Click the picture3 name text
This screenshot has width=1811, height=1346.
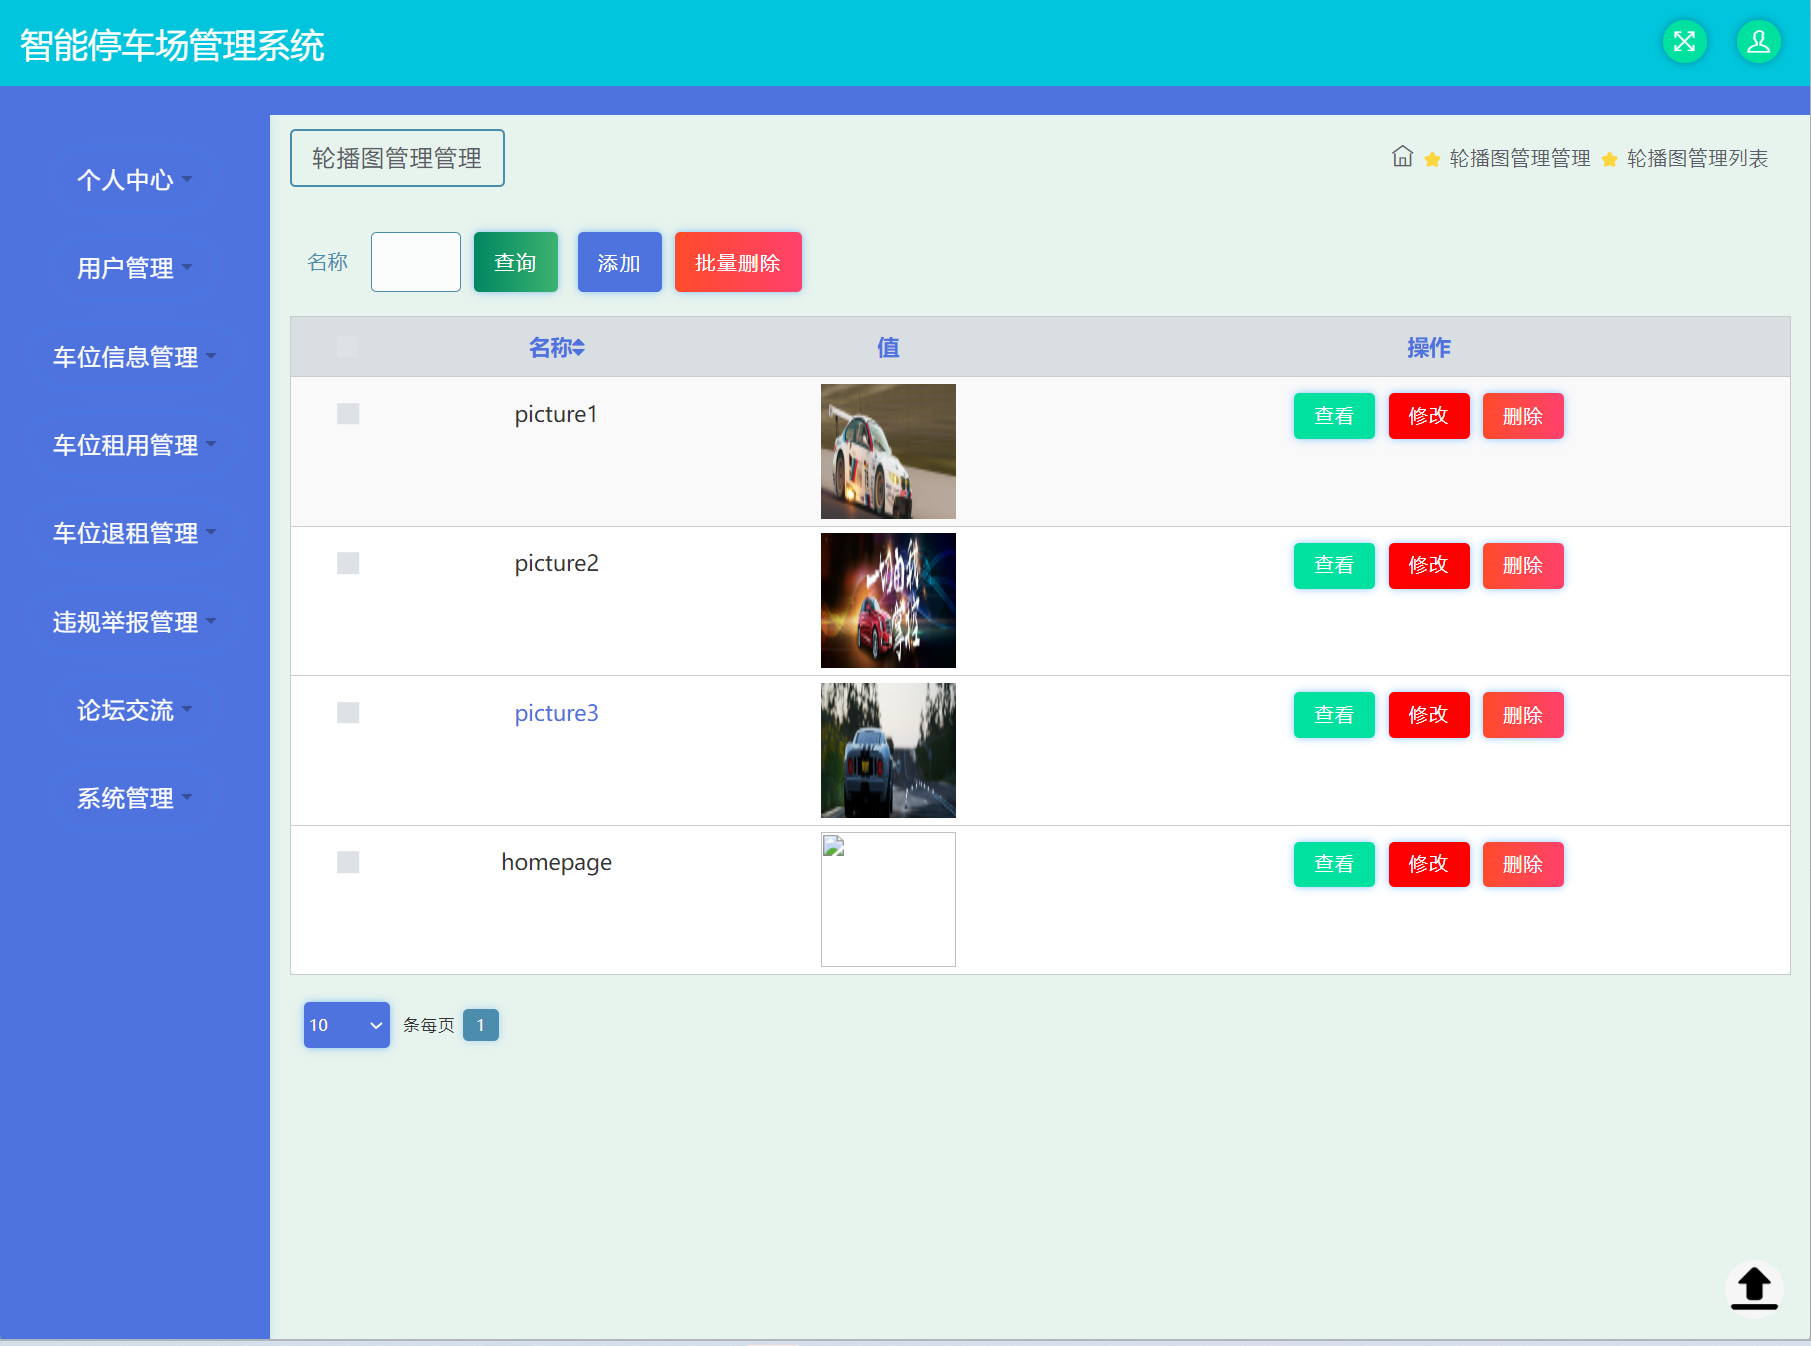click(557, 713)
